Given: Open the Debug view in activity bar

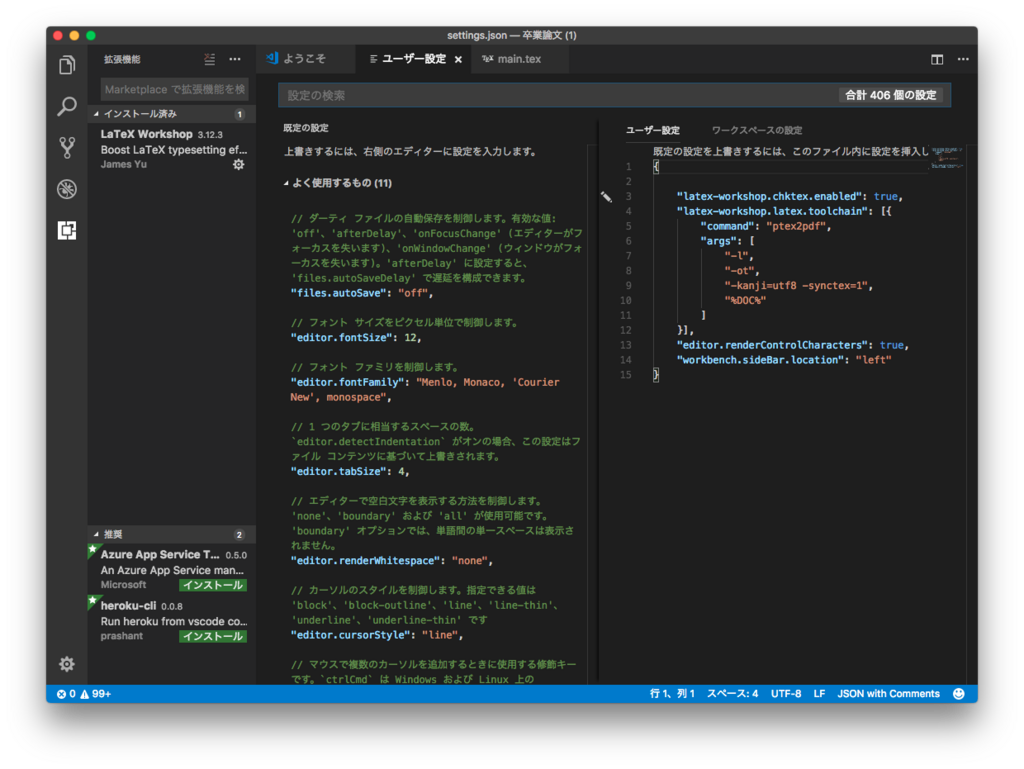Looking at the screenshot, I should (67, 189).
